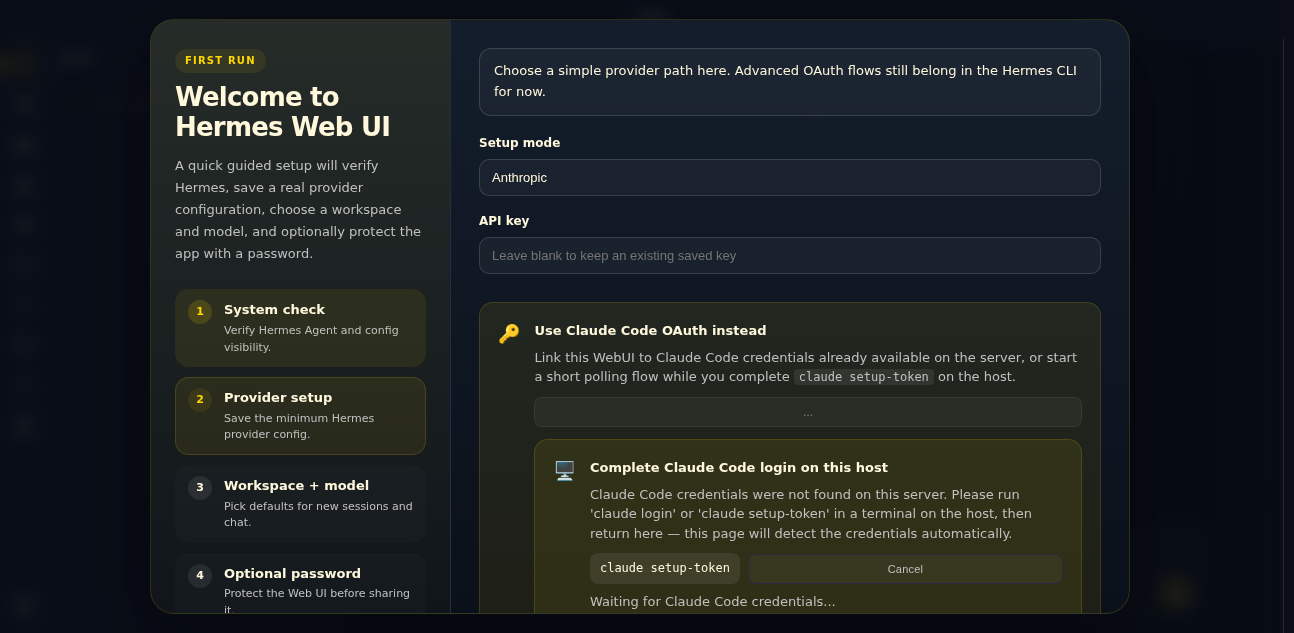
Task: Open the Setup mode dropdown showing Anthropic
Action: pyautogui.click(x=789, y=177)
